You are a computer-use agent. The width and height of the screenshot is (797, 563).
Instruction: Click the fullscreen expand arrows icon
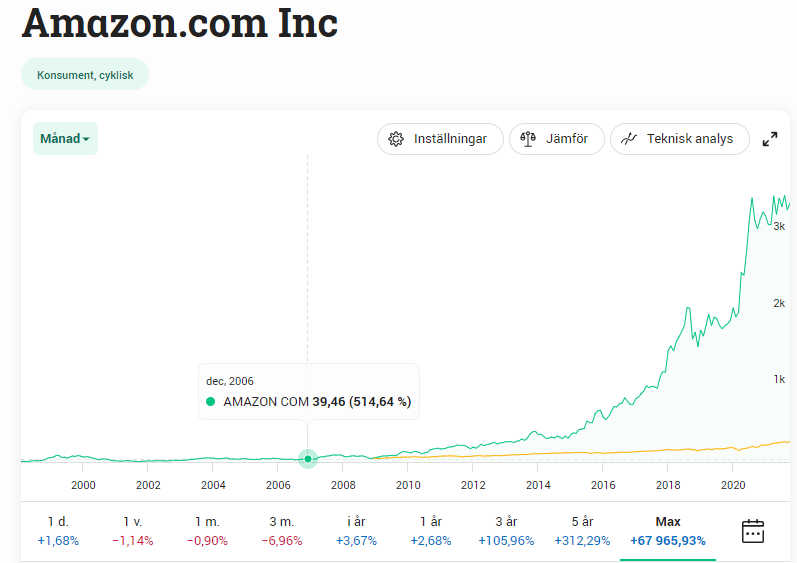(770, 139)
